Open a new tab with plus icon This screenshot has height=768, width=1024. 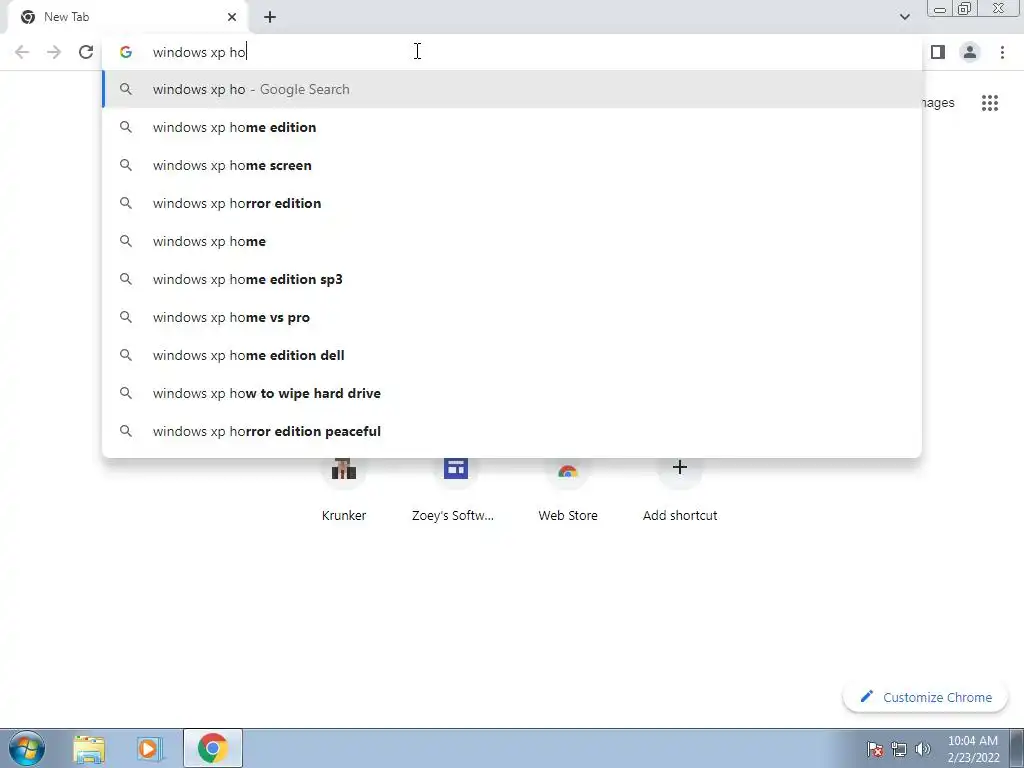[x=270, y=17]
